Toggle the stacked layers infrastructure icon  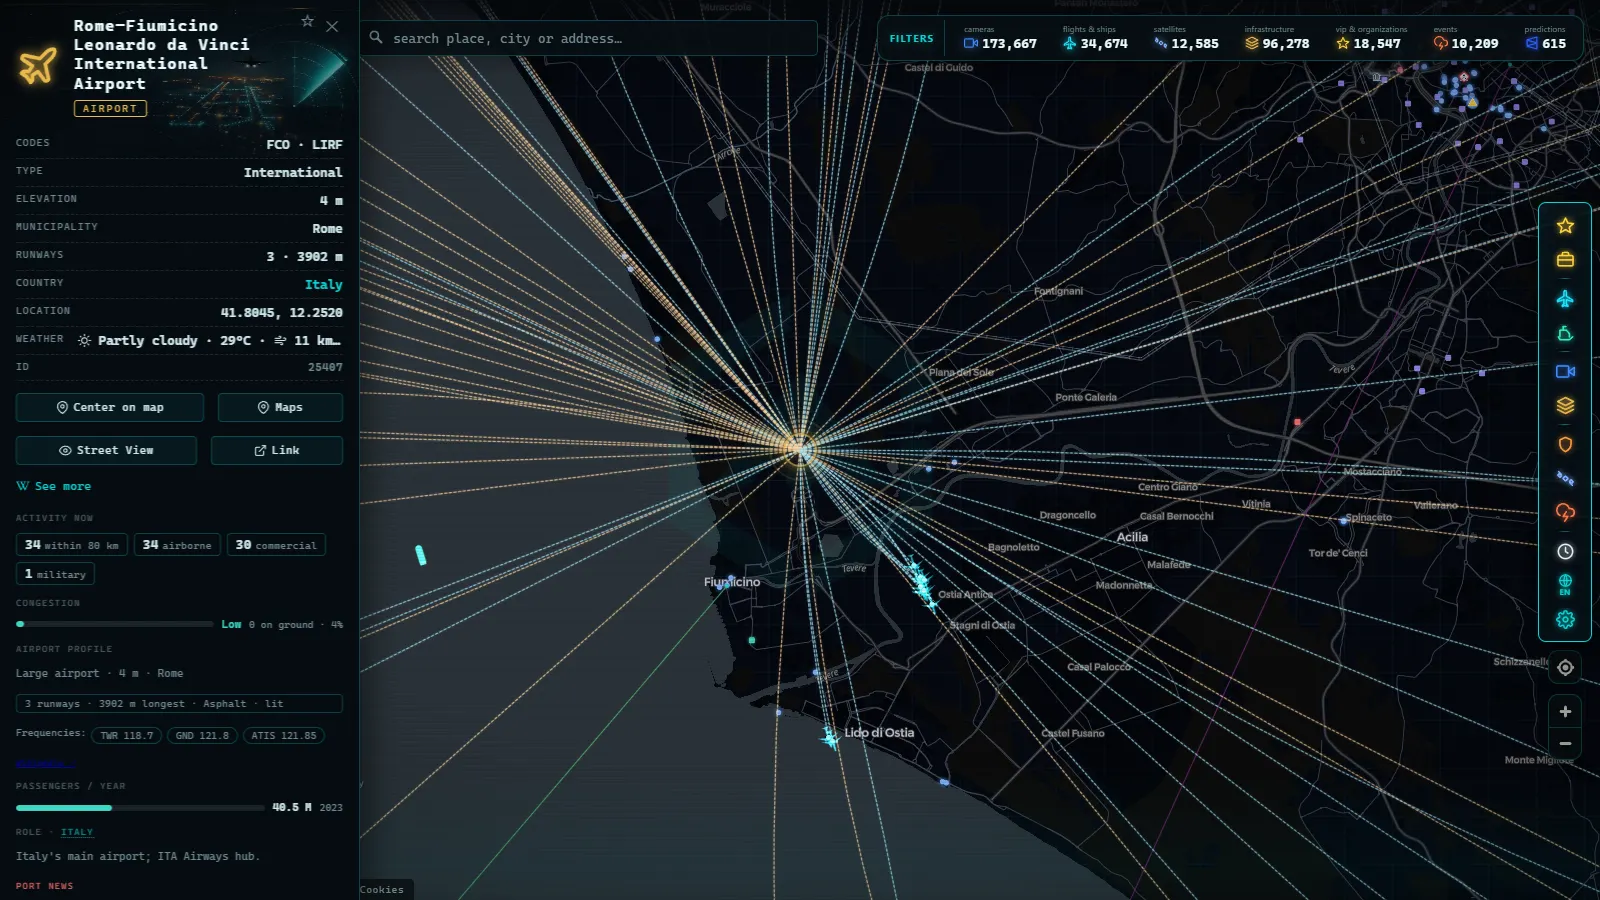(x=1565, y=405)
